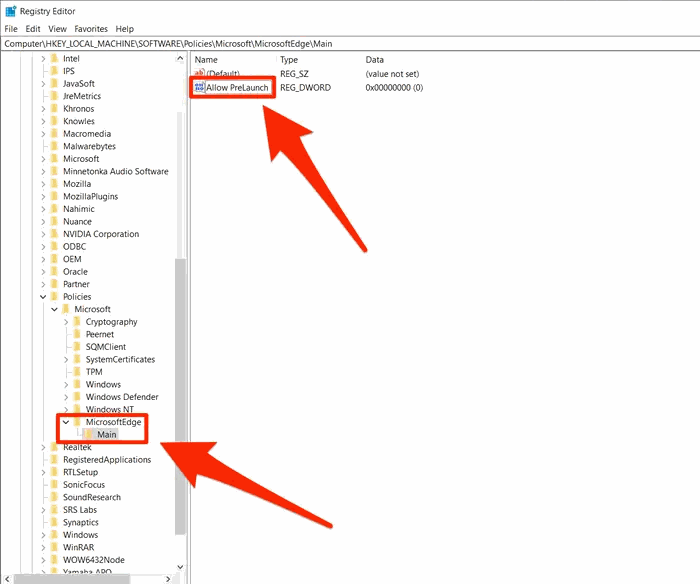Click the Khronos folder icon
This screenshot has height=584, width=700.
(55, 108)
